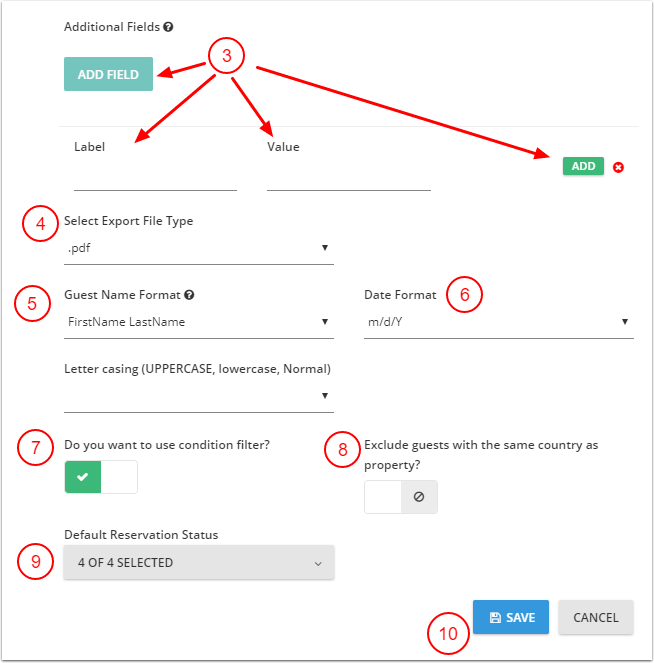The width and height of the screenshot is (654, 663).
Task: Toggle the condition filter switch
Action: 101,478
